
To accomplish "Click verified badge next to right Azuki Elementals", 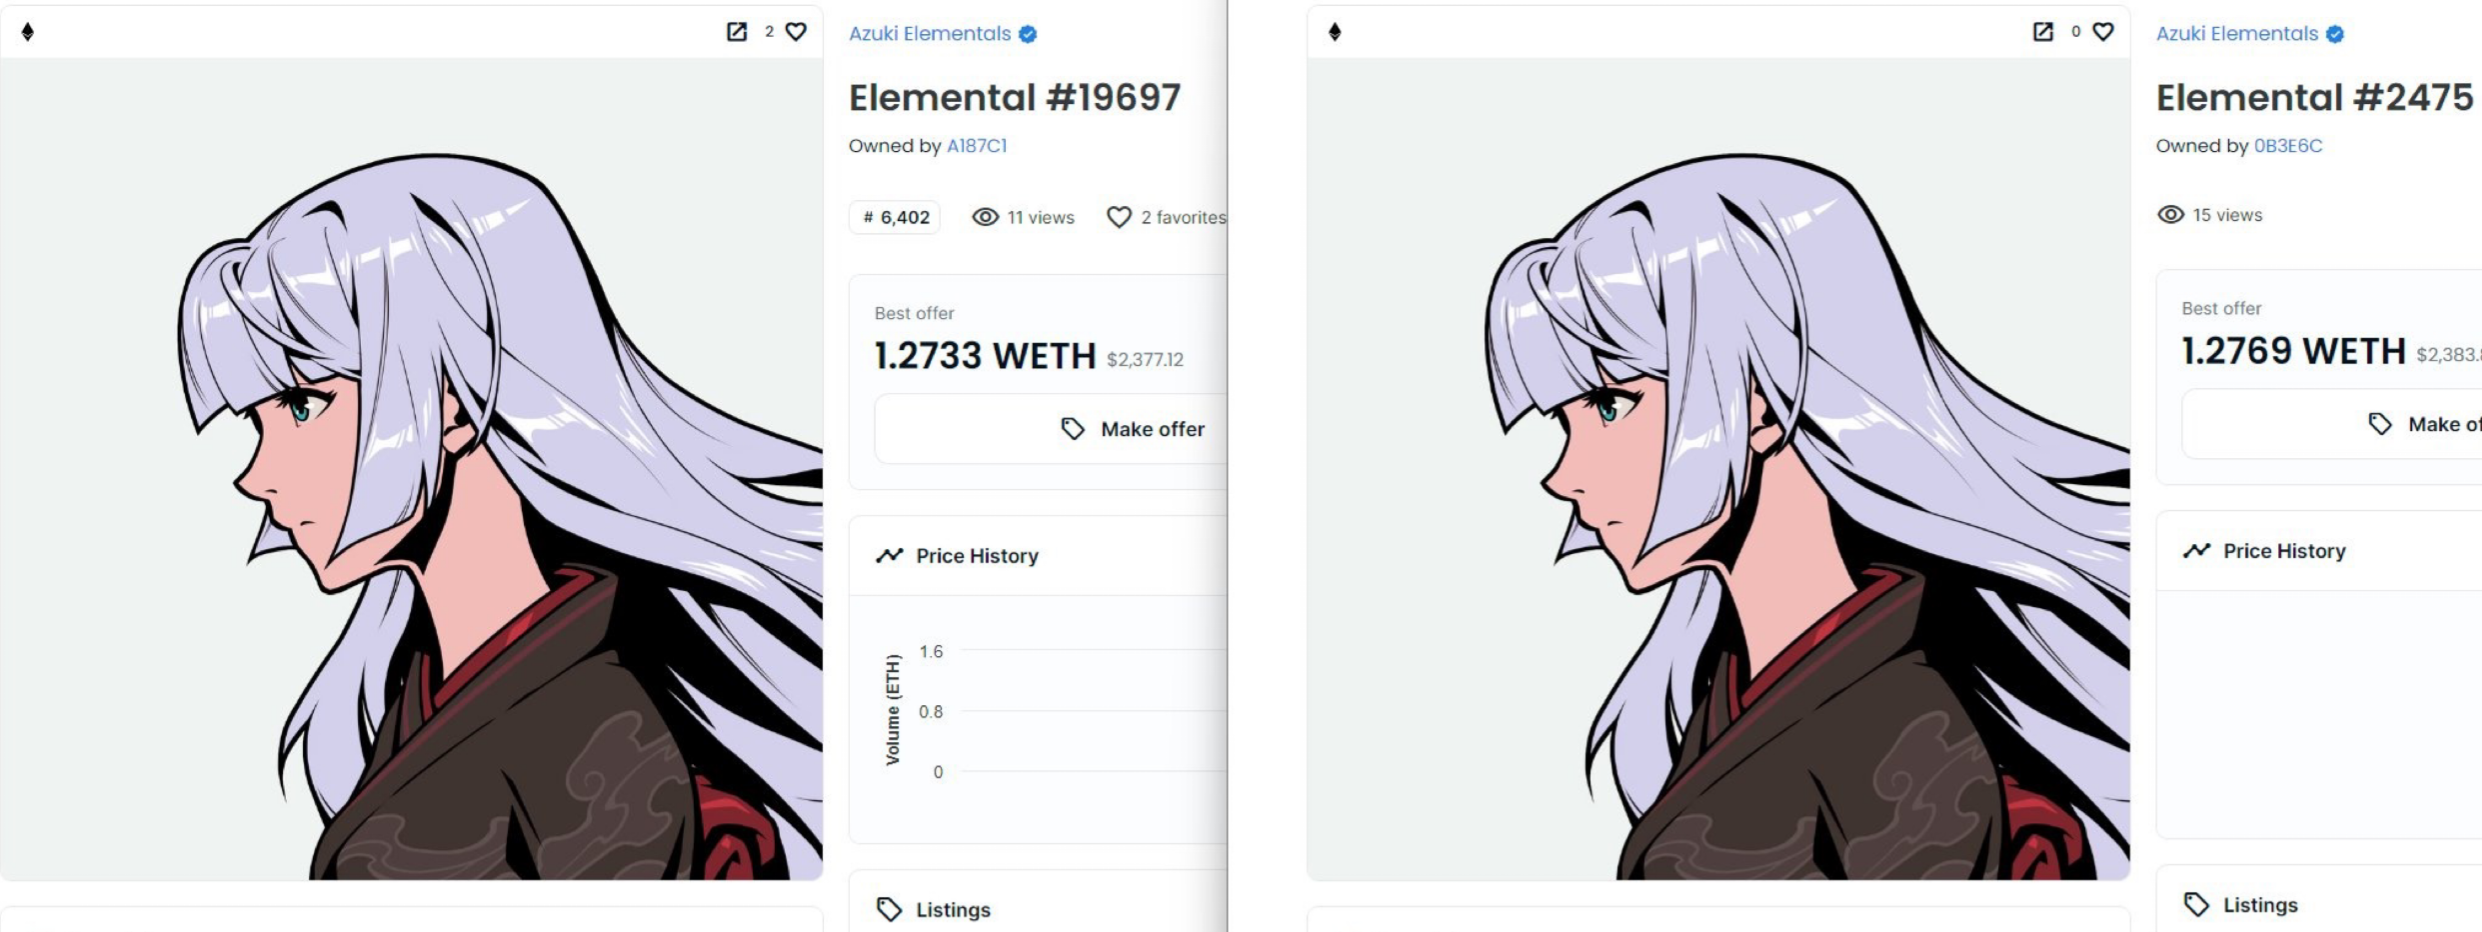I will tap(2335, 34).
